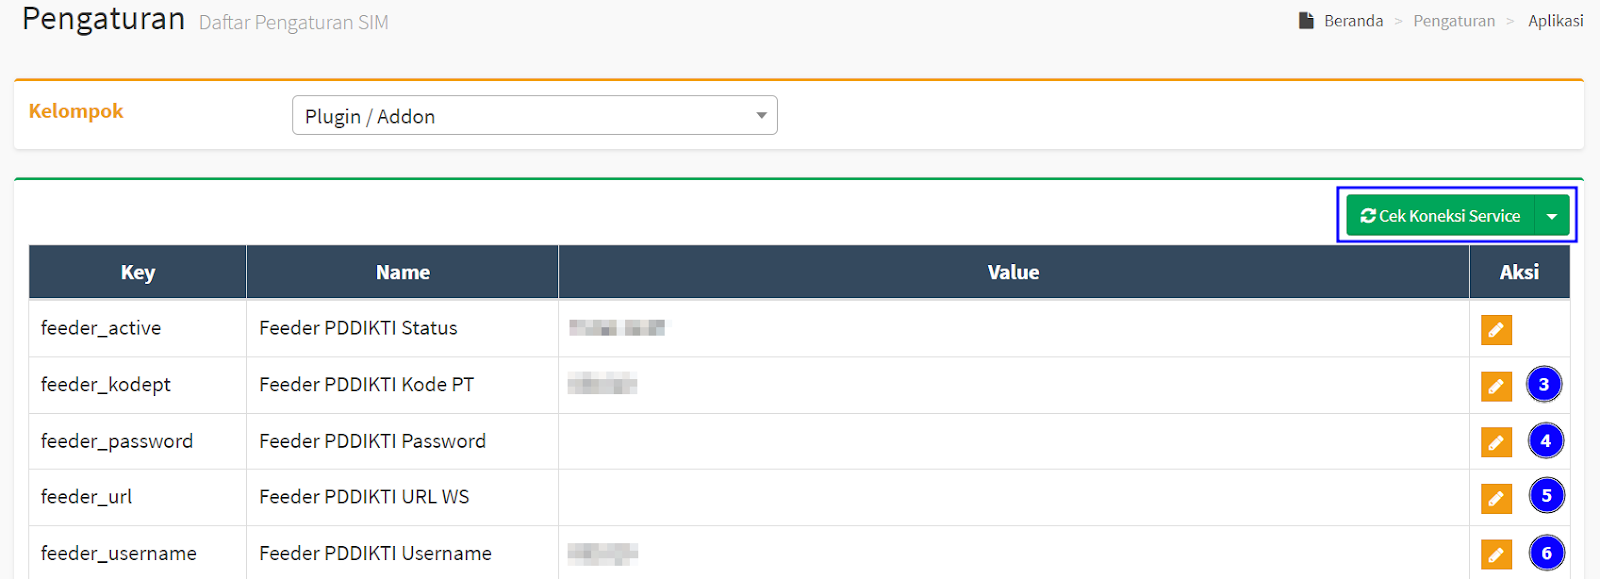
Task: Click the Cek Koneksi Service button
Action: [1440, 216]
